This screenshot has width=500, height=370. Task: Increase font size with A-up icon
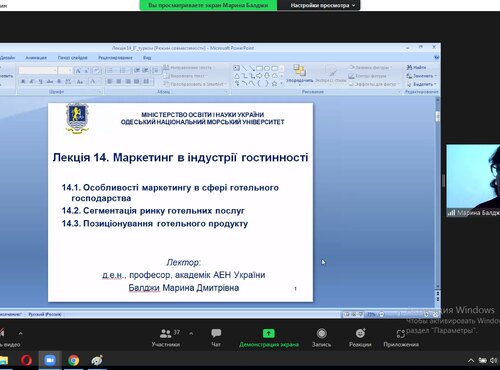click(x=78, y=70)
